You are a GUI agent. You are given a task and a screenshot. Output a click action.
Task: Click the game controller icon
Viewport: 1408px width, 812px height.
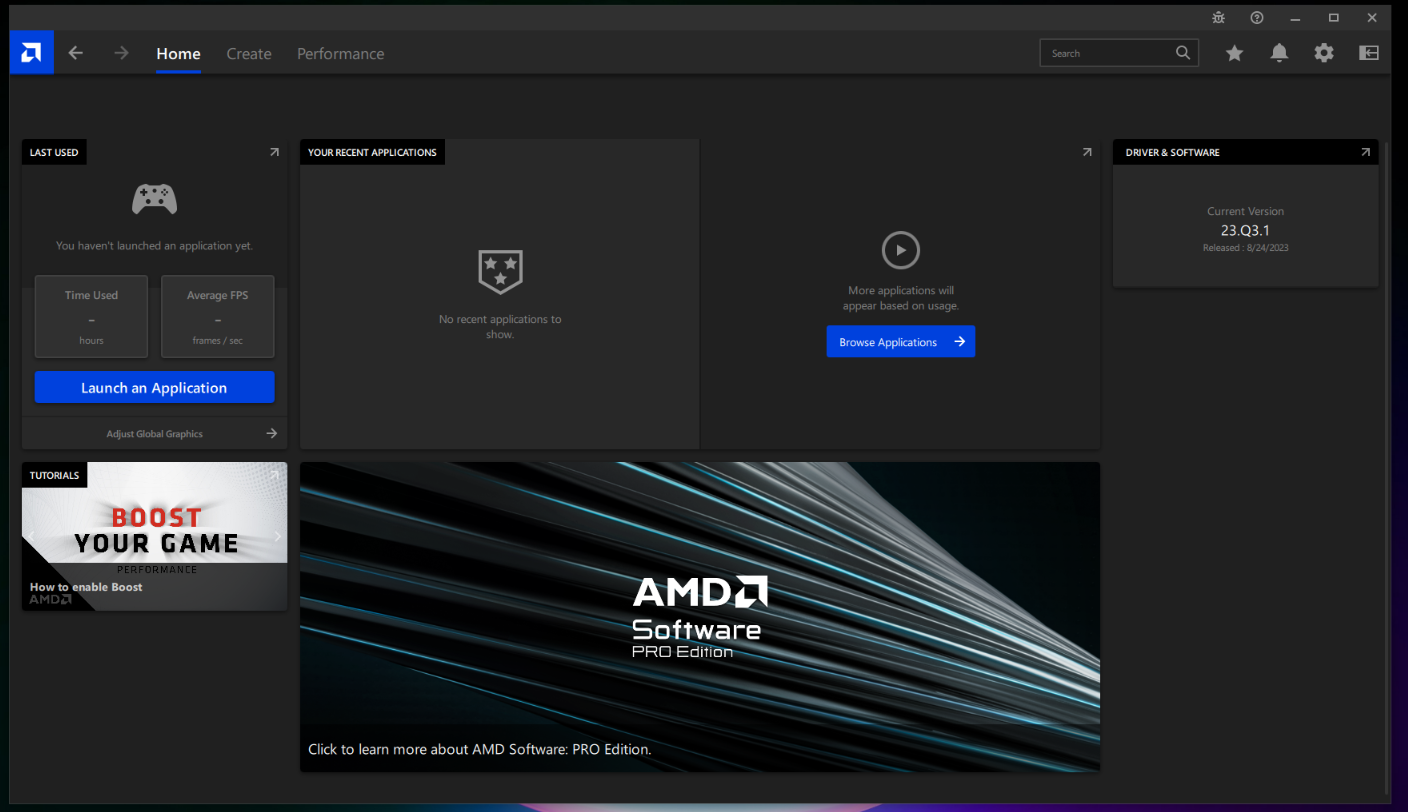coord(154,199)
